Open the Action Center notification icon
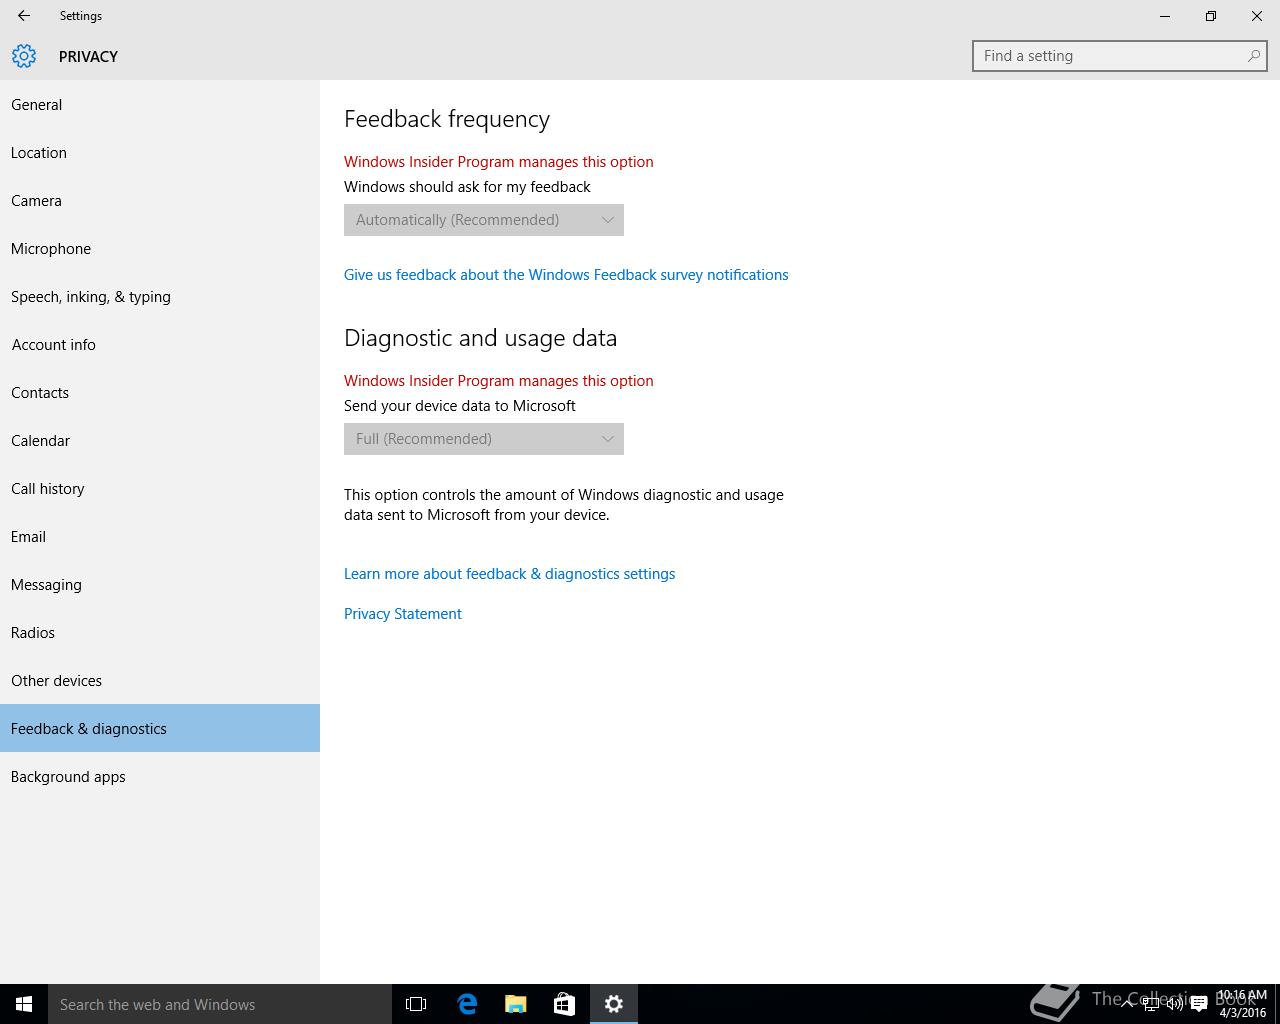Viewport: 1280px width, 1024px height. [1199, 1004]
